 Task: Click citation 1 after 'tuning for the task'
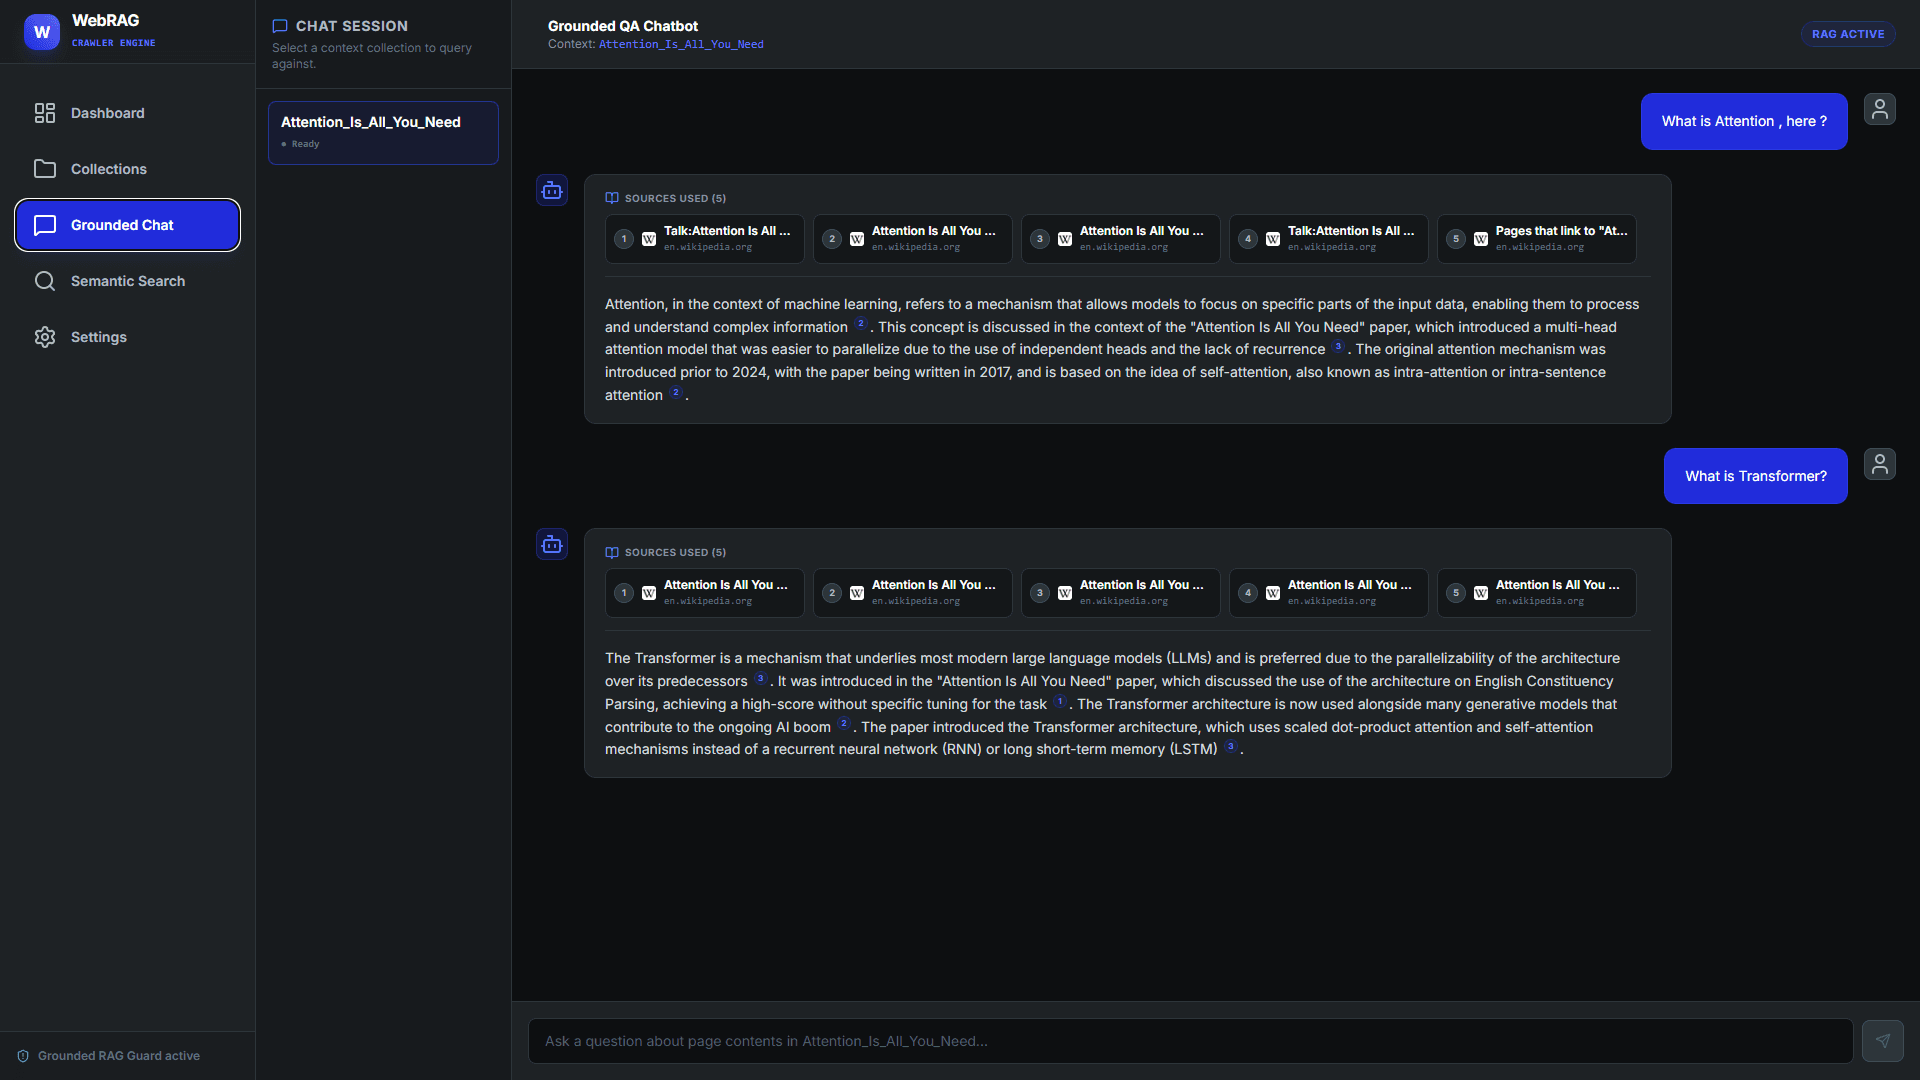(x=1060, y=702)
